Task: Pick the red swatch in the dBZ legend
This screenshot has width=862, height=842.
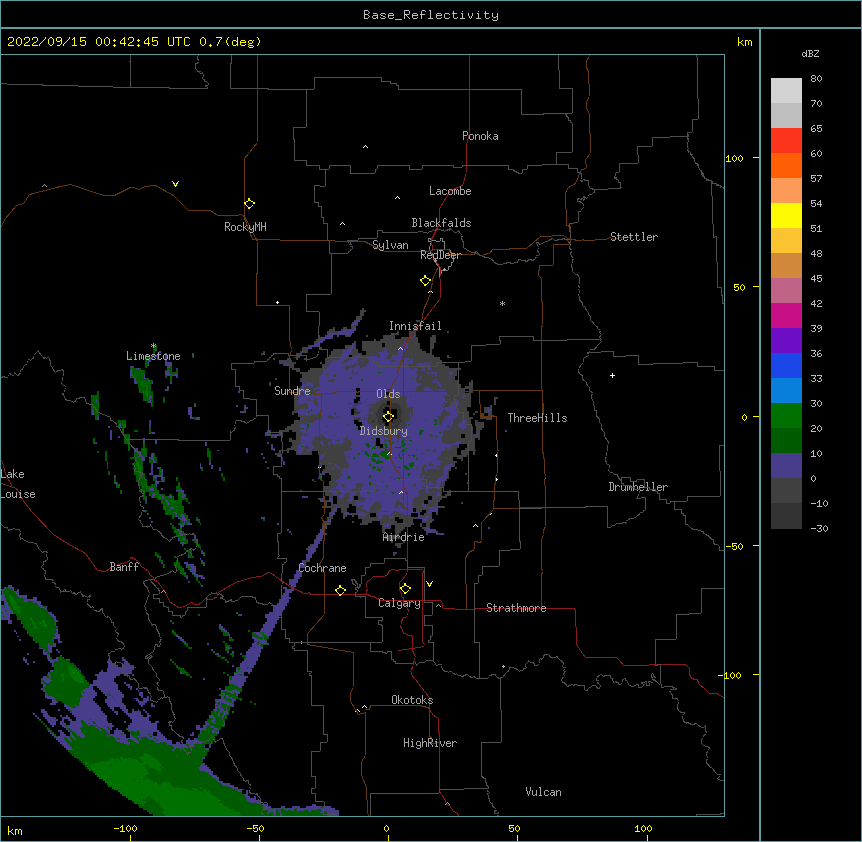Action: pos(786,141)
